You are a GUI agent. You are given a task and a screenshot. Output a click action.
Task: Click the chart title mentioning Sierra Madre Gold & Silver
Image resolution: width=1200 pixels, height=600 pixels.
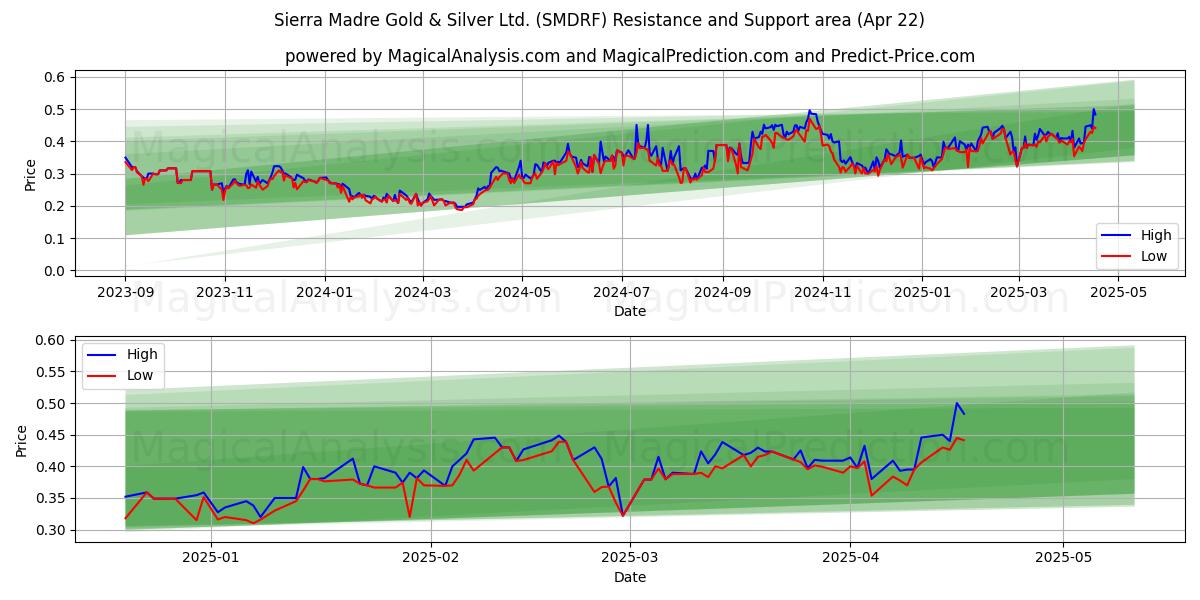point(599,20)
